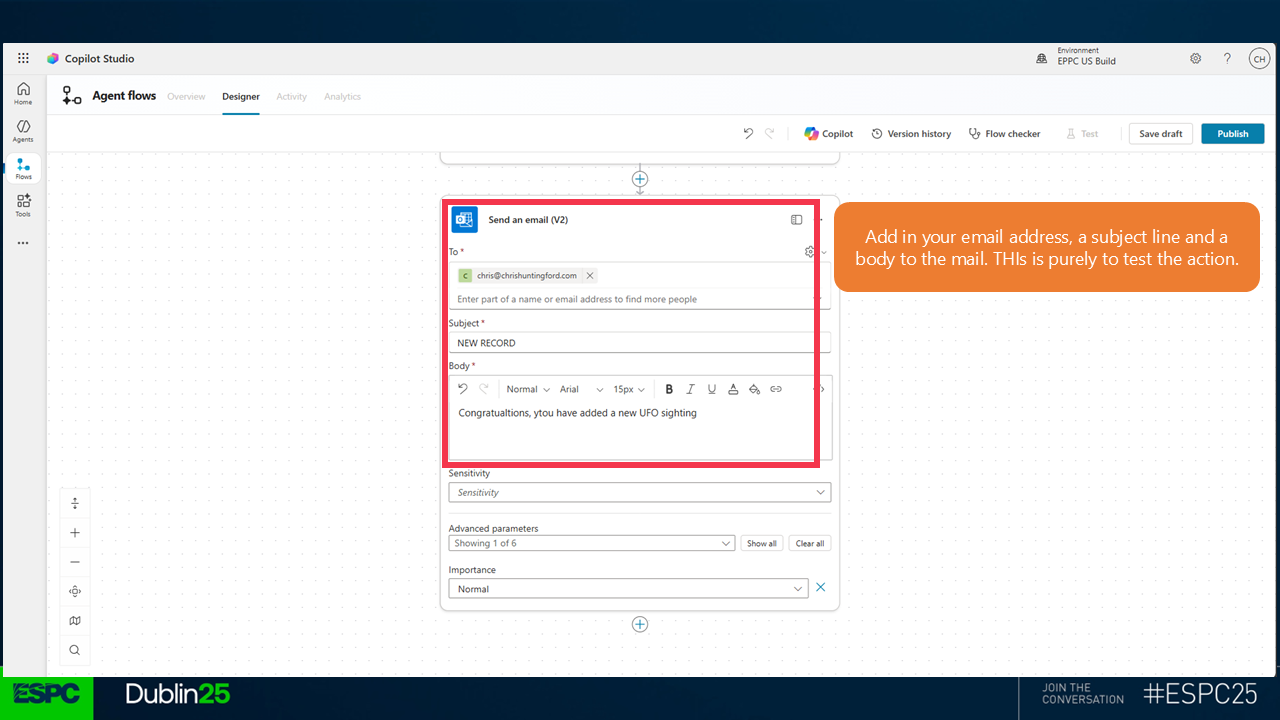Open the Arial font family dropdown
The height and width of the screenshot is (720, 1280).
[581, 389]
